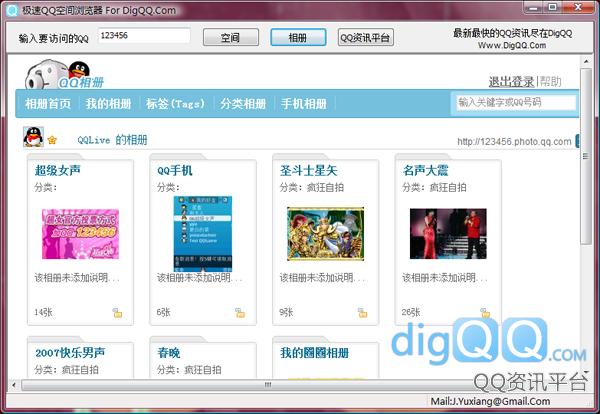
Task: Click the QQLive 的相册 heading
Action: tap(112, 140)
